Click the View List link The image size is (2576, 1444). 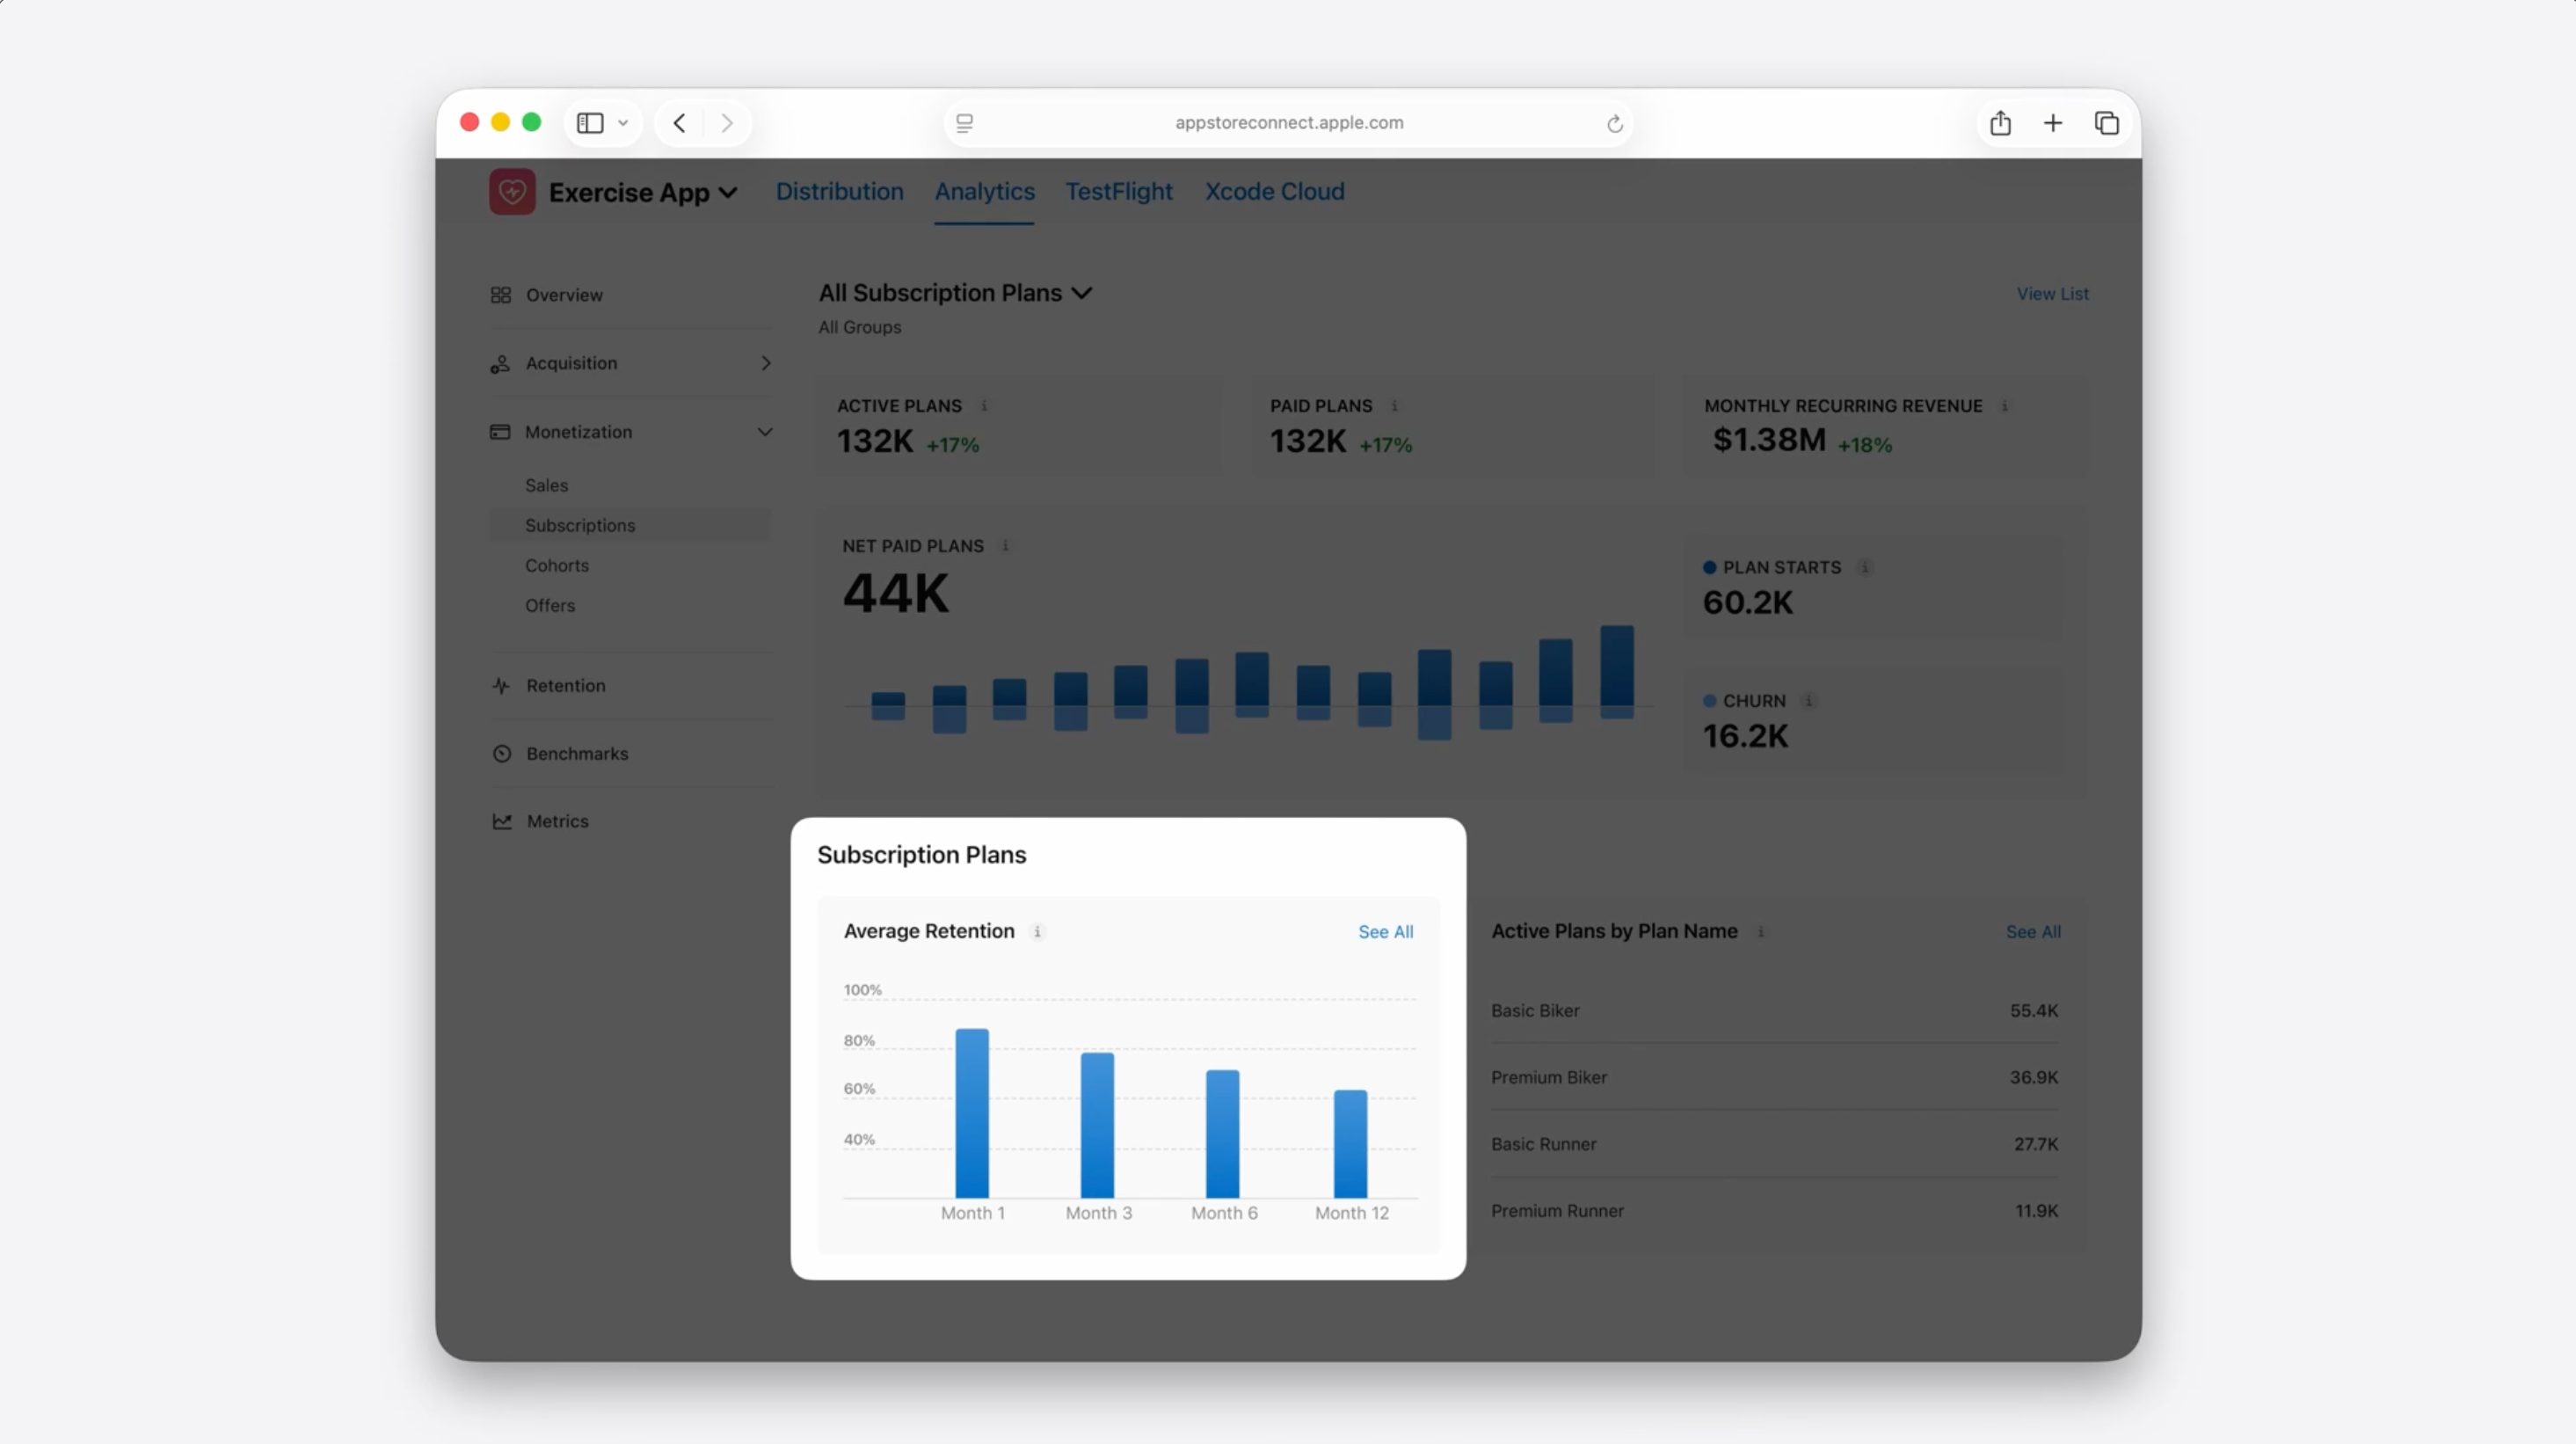coord(2052,294)
